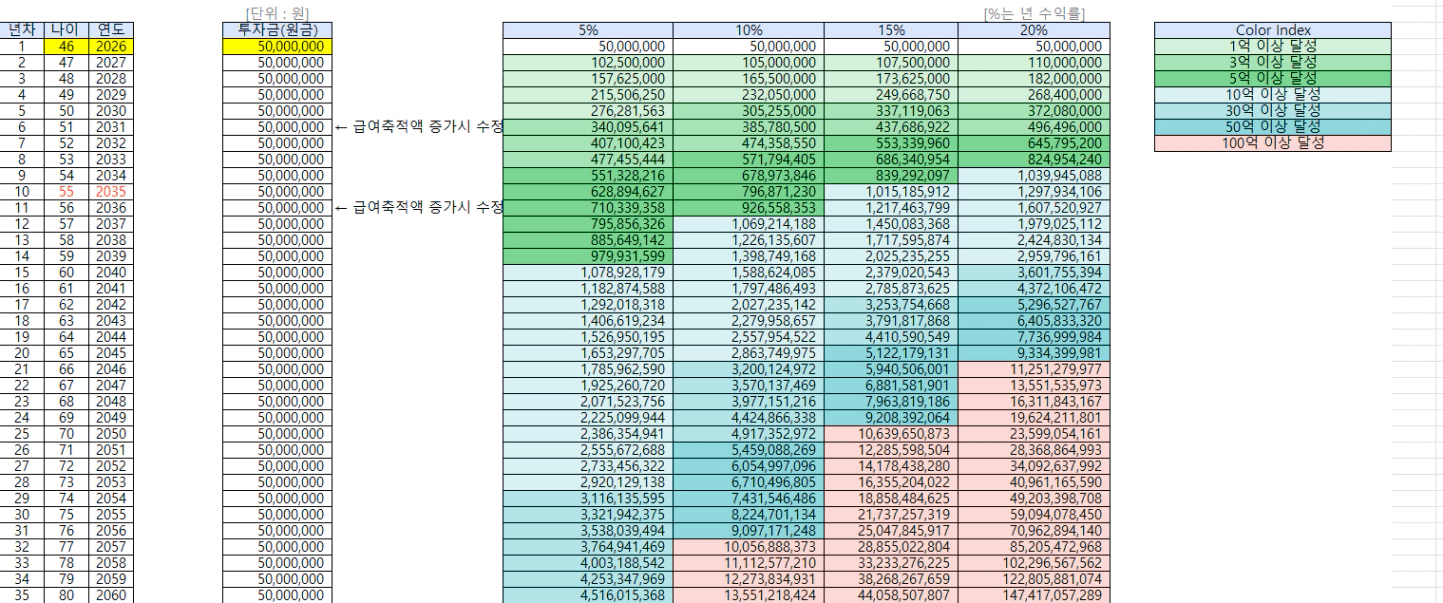Image resolution: width=1443 pixels, height=603 pixels.
Task: Click the 급여축적액 증가시 수정 note beside 2036
Action: [418, 206]
